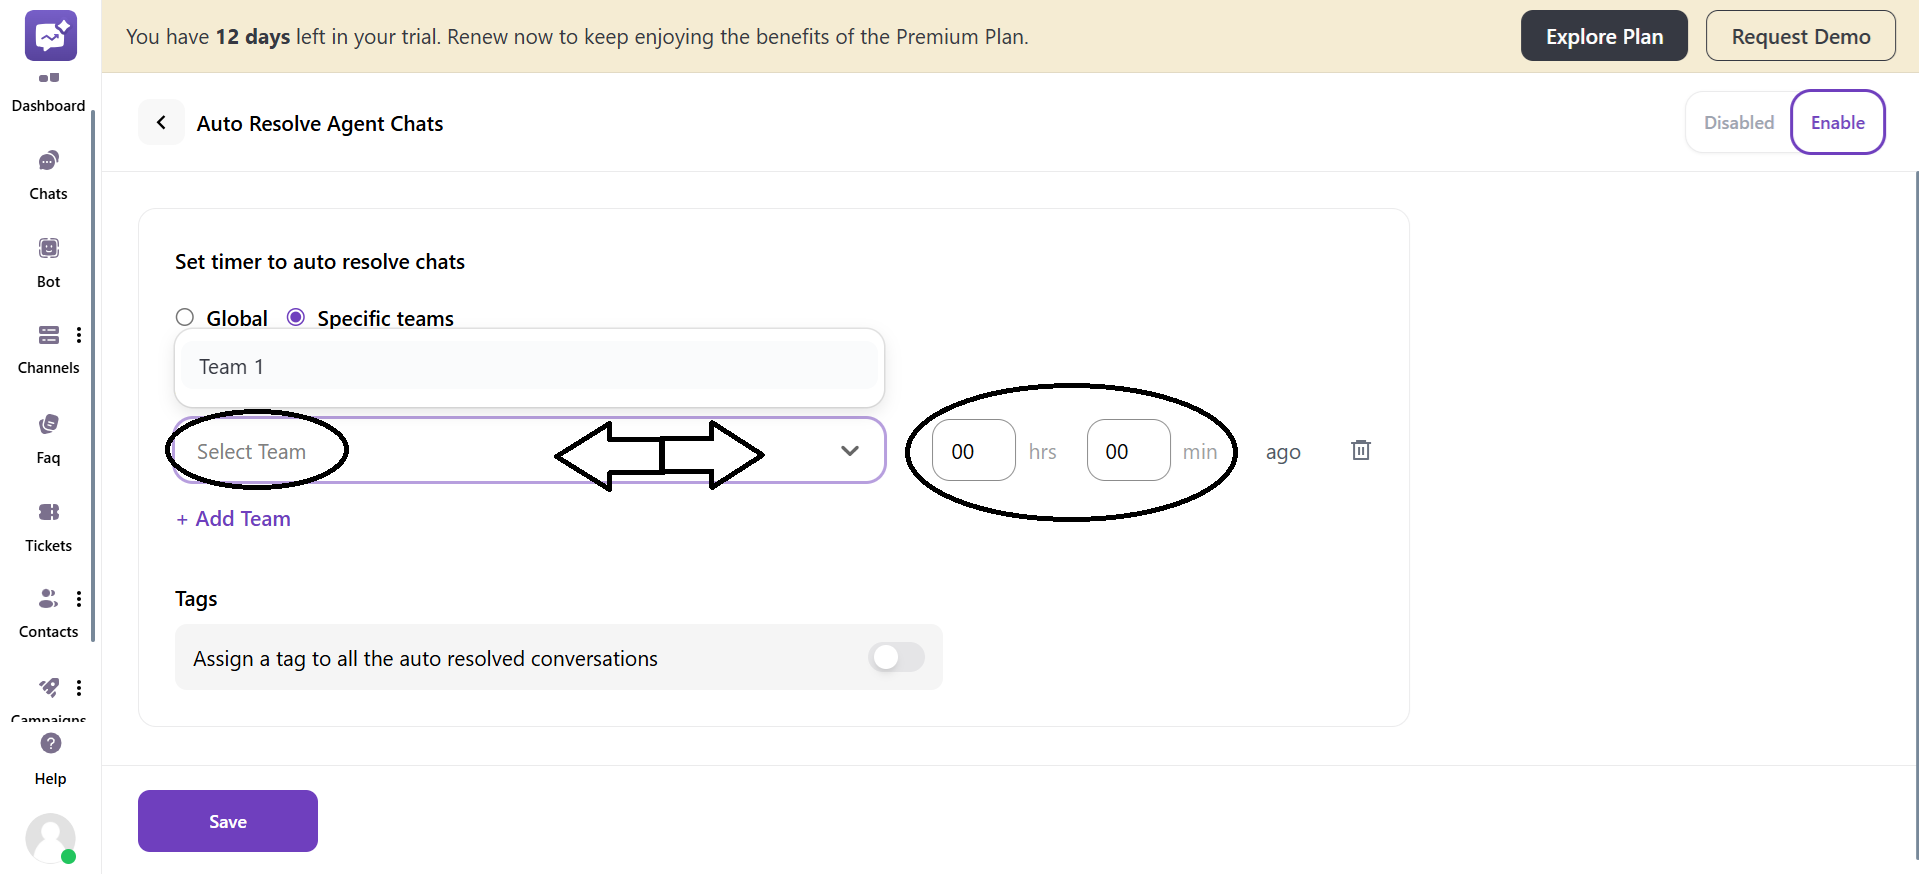Click the Add Team link
Viewport: 1919px width, 875px height.
234,519
